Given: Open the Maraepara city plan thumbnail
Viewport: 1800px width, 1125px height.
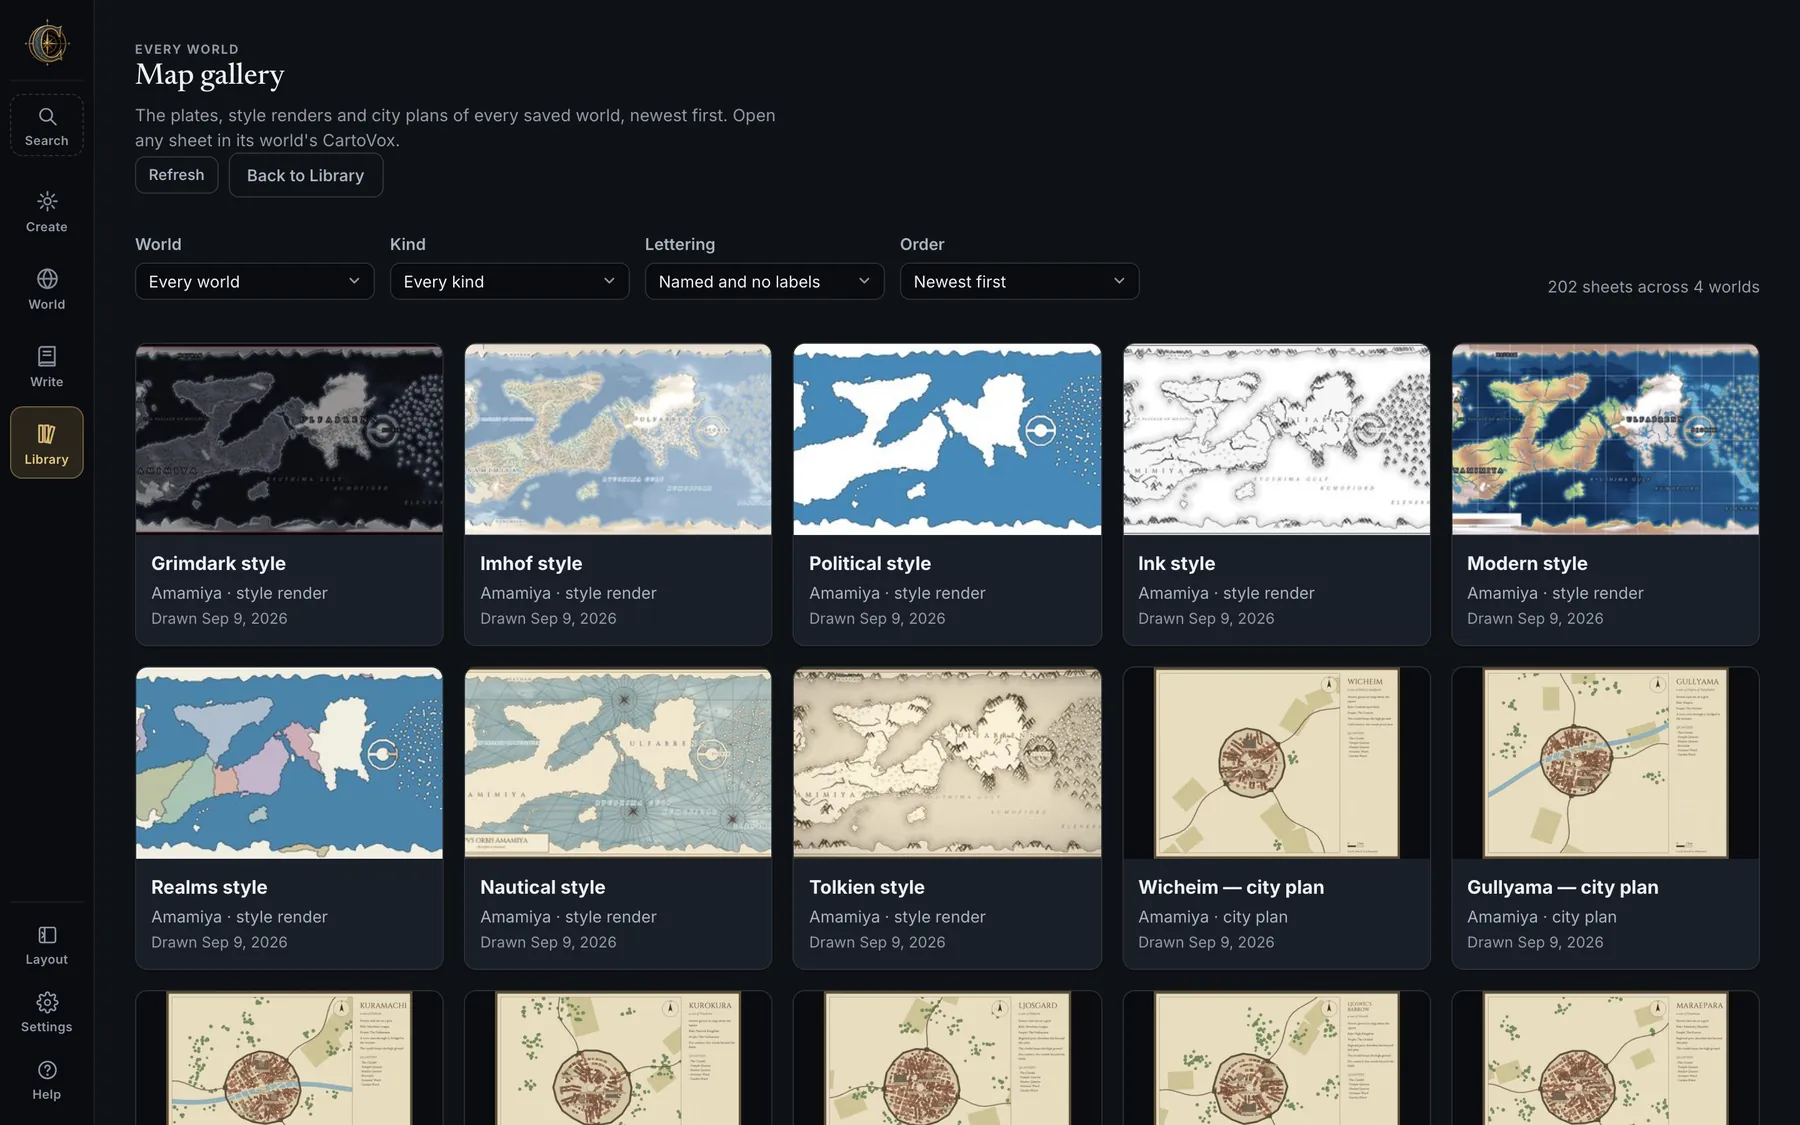Looking at the screenshot, I should tap(1606, 1058).
